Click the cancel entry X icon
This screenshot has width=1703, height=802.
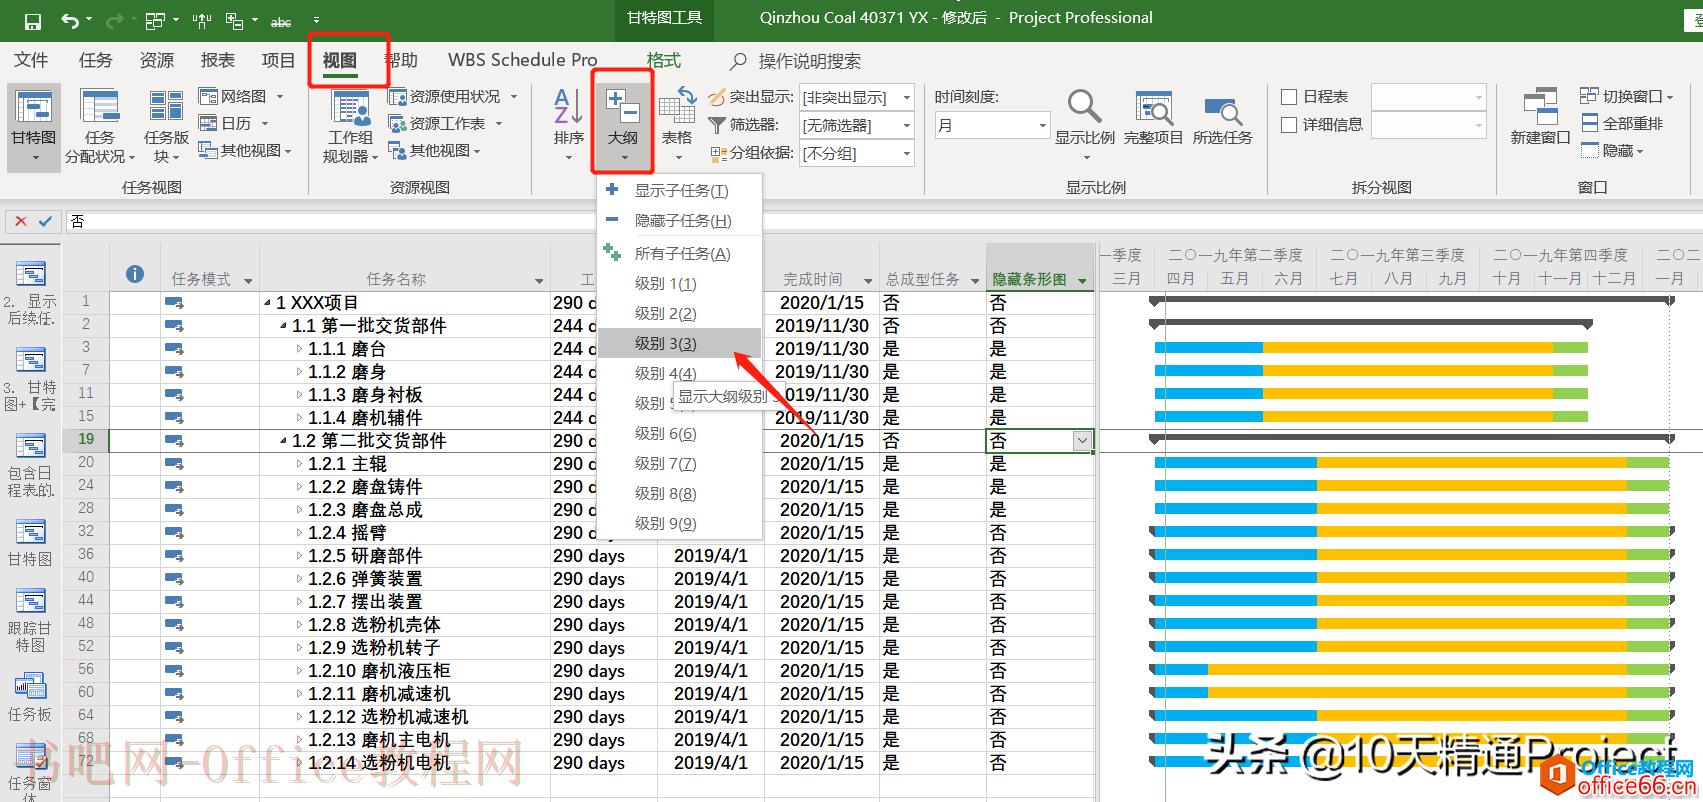tap(20, 222)
